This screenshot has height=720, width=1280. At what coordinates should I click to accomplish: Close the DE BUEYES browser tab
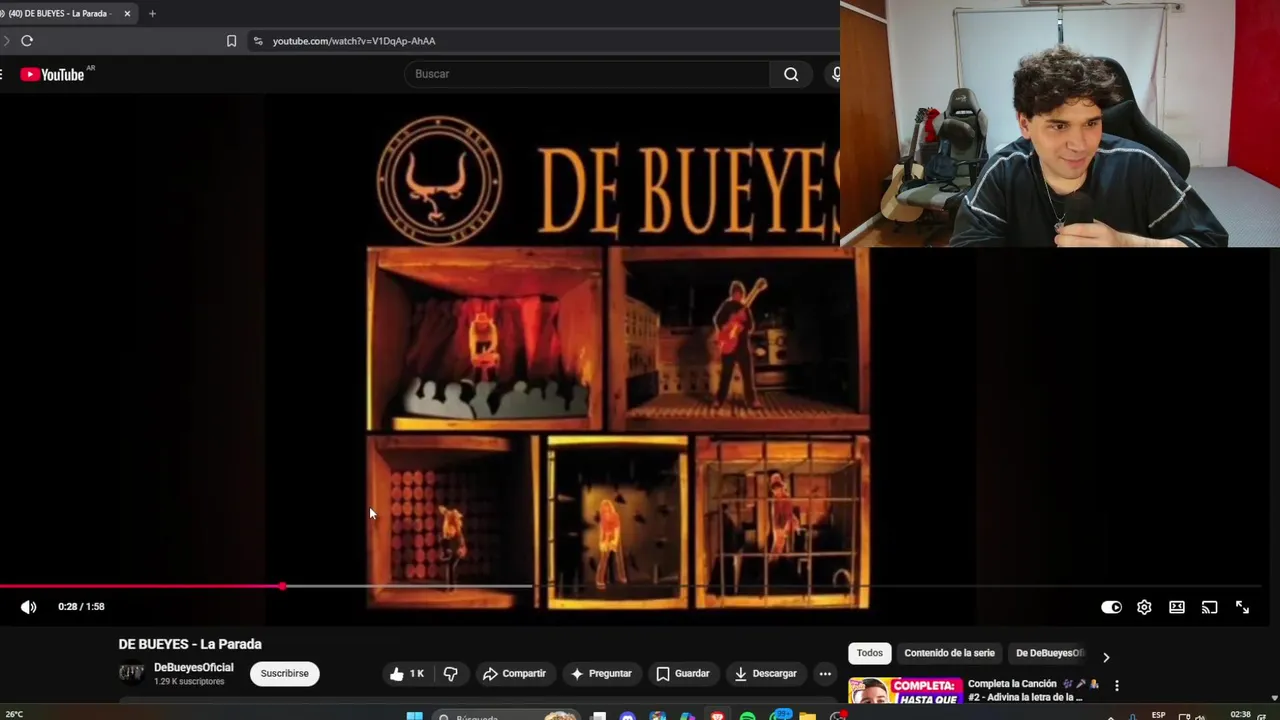tap(127, 14)
